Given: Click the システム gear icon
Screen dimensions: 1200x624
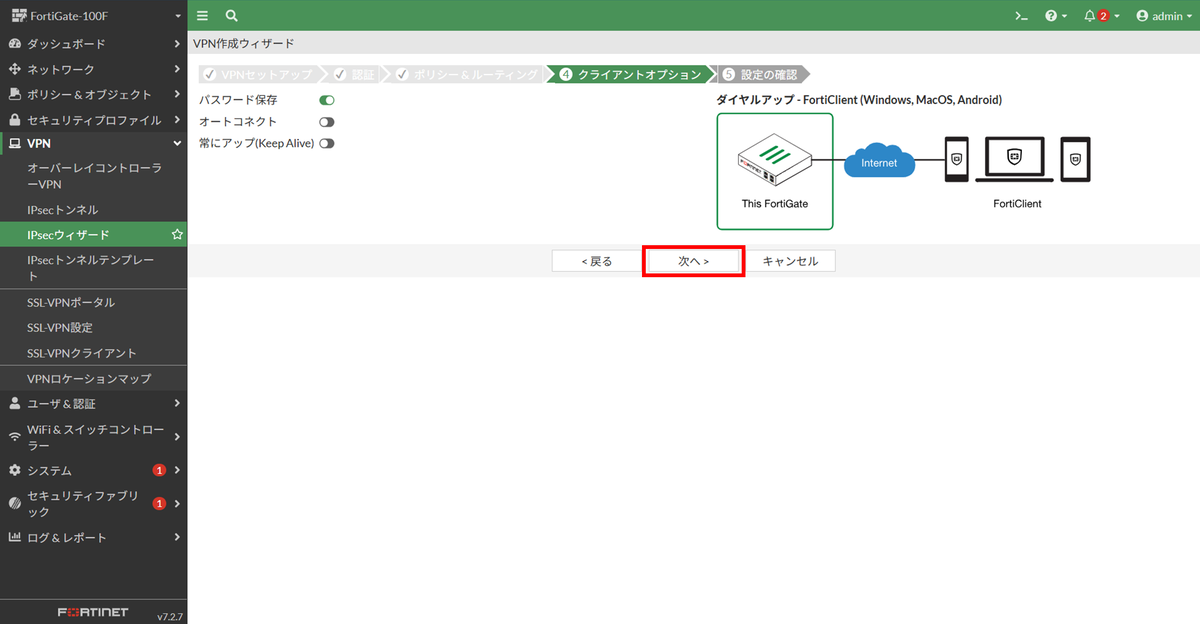Looking at the screenshot, I should 15,470.
